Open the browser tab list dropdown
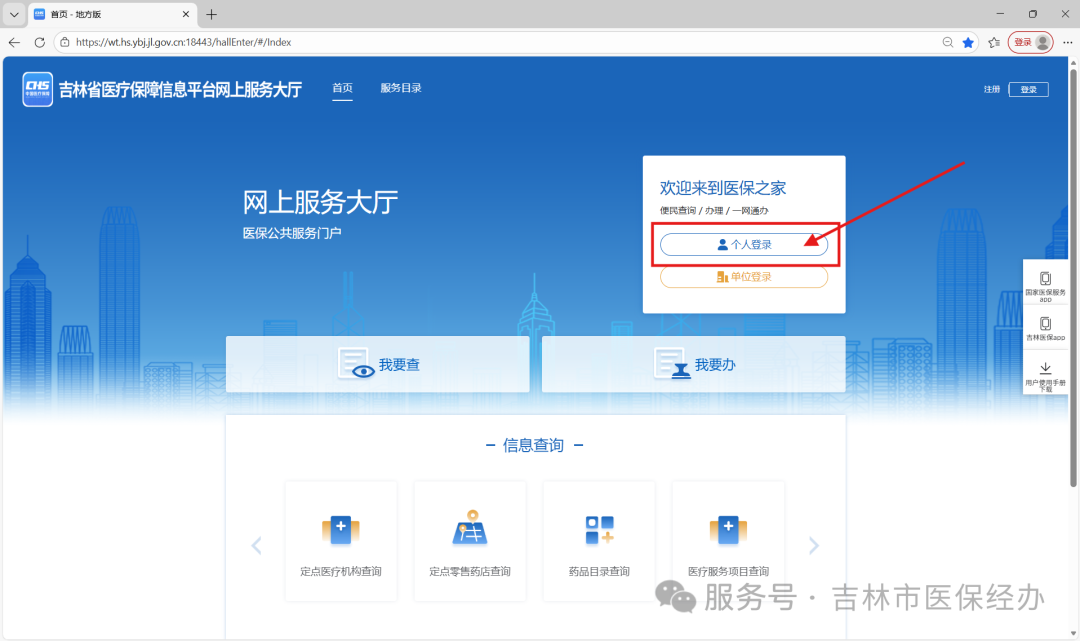Viewport: 1080px width, 641px height. click(14, 14)
